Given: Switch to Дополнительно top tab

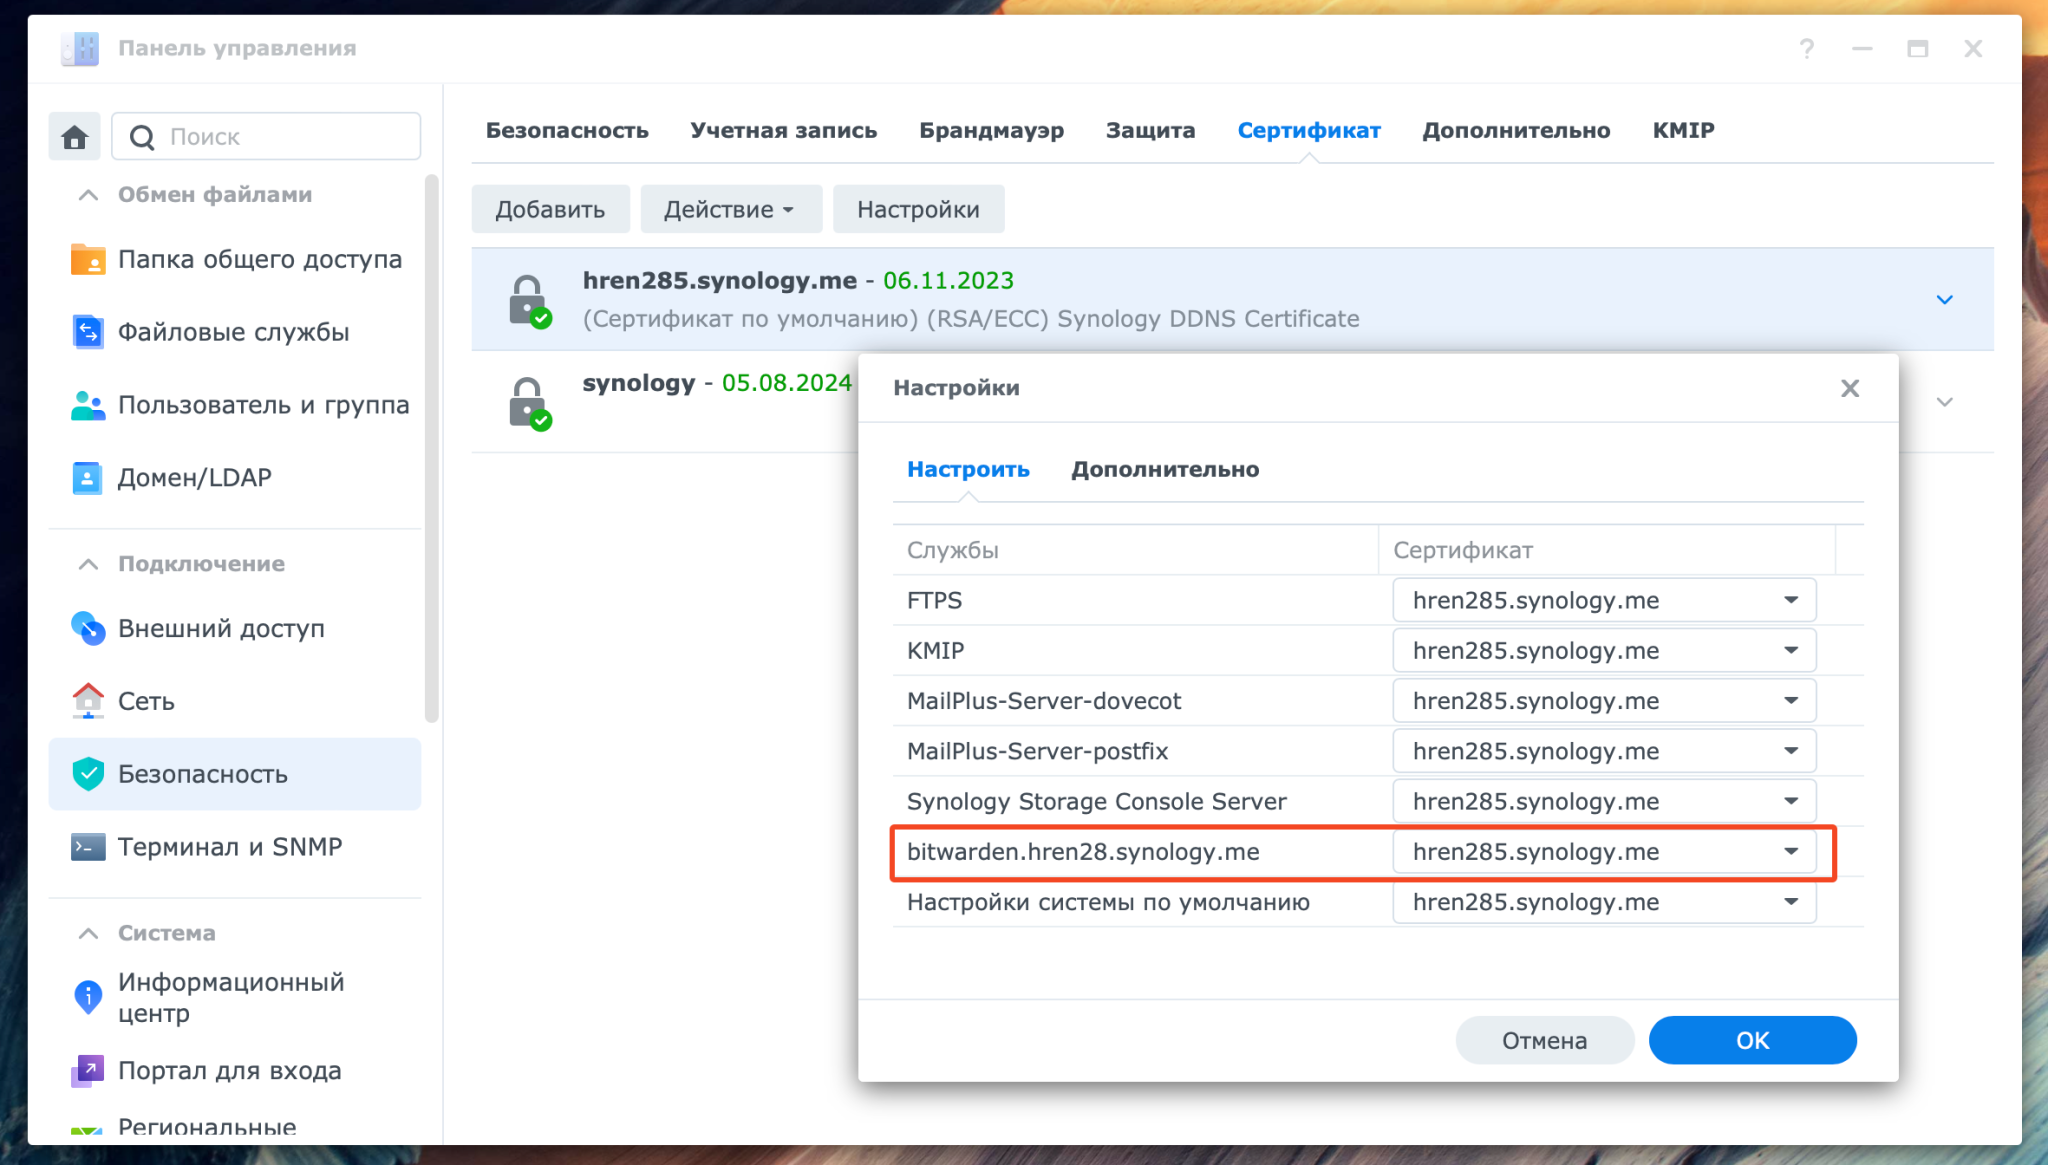Looking at the screenshot, I should coord(1516,130).
